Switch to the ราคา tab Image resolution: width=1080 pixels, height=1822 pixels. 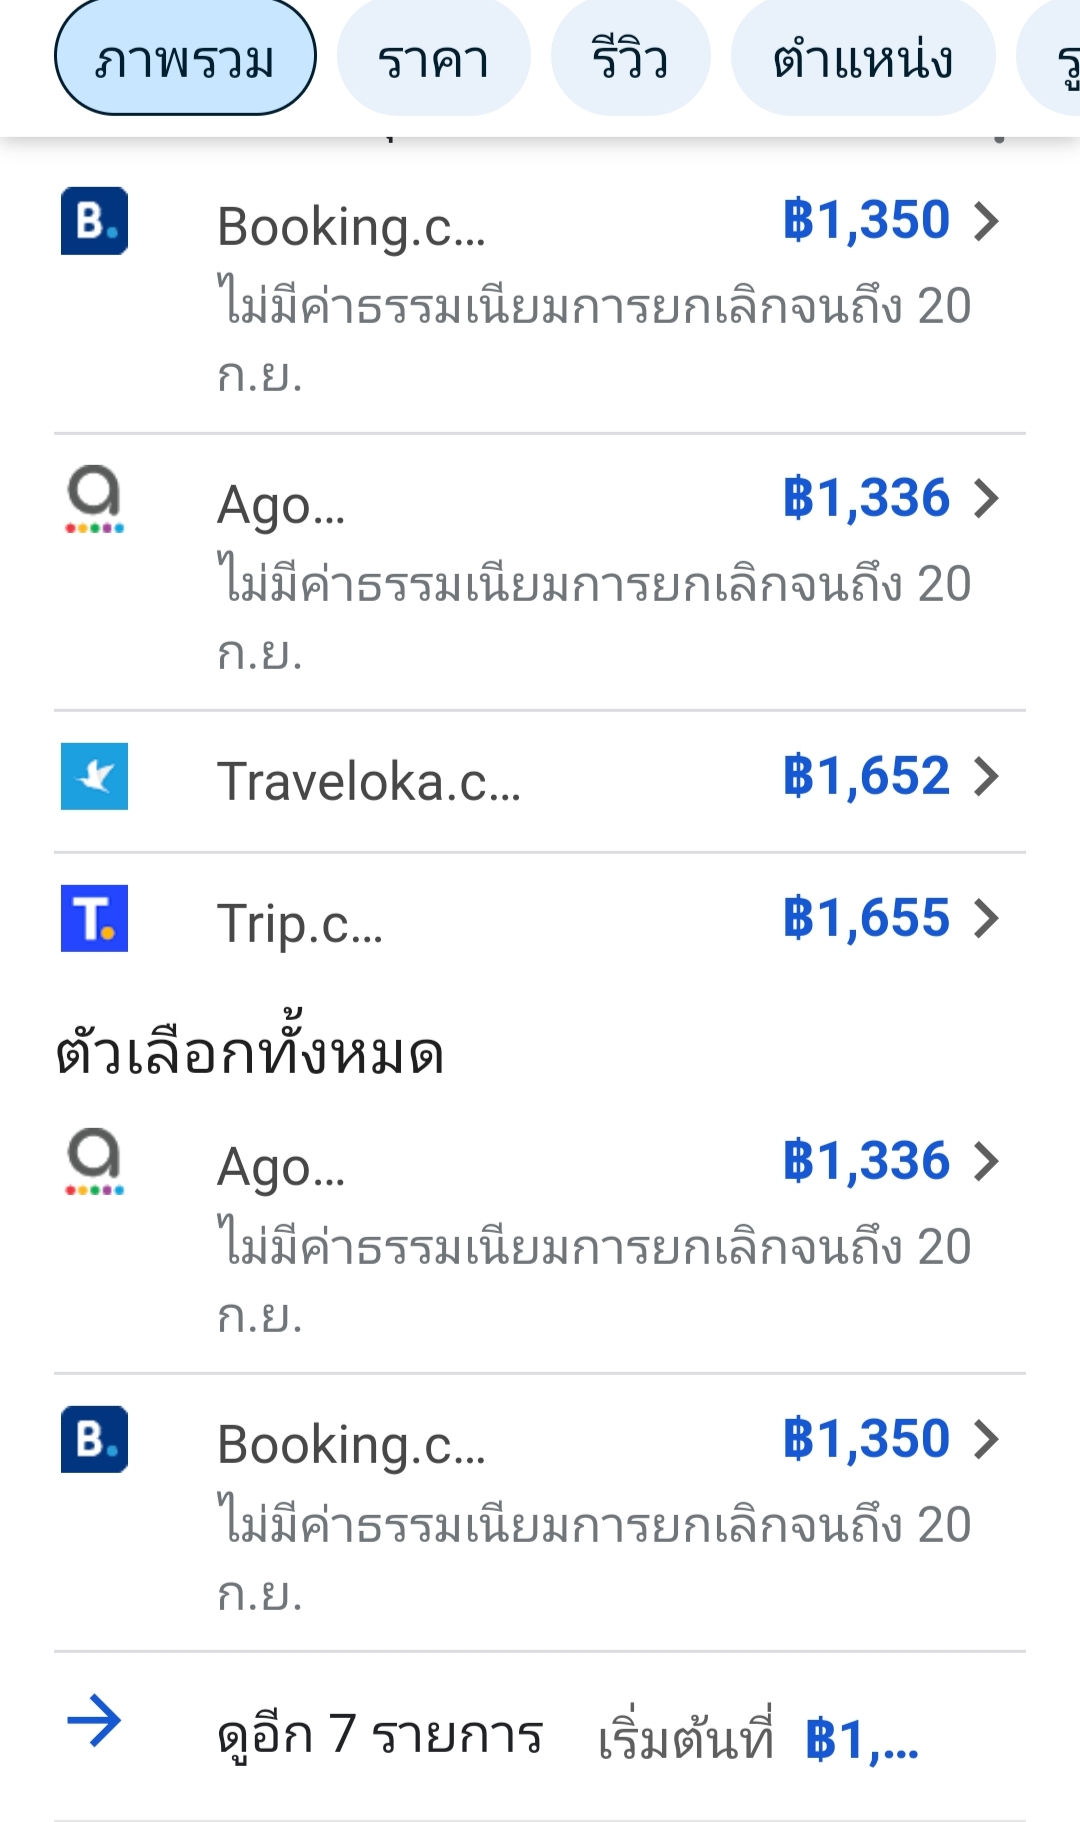433,60
